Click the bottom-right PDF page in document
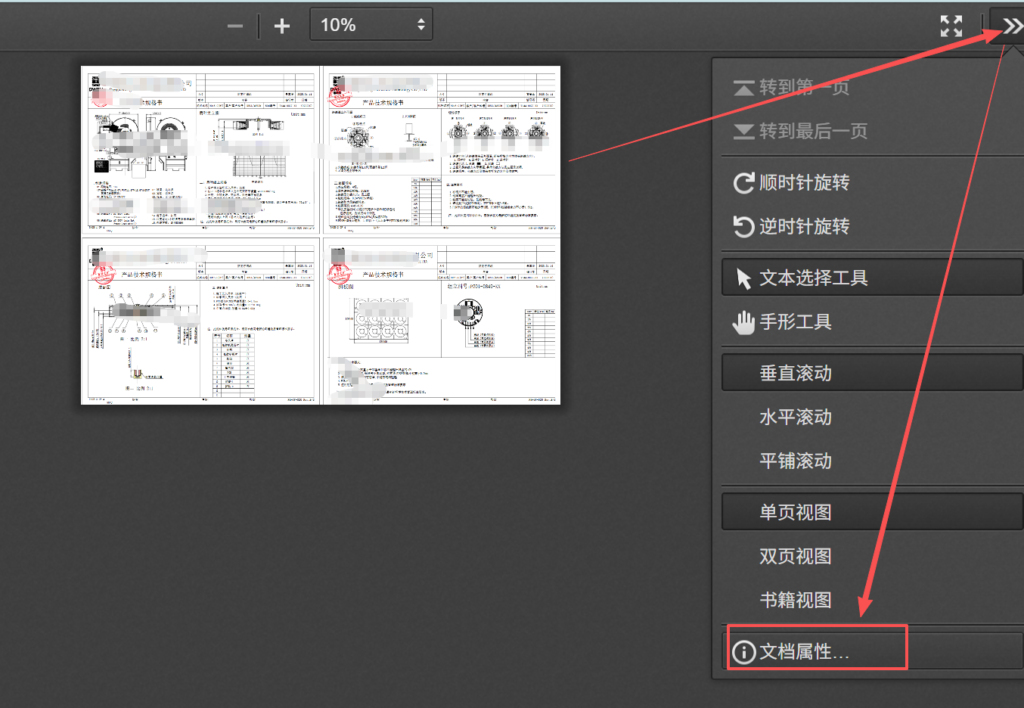Screen dimensions: 1024x708 click(441, 321)
